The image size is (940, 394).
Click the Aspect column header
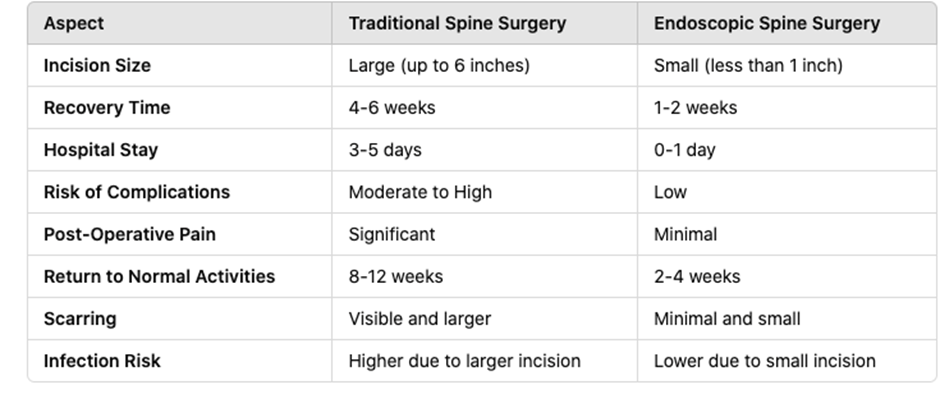coord(73,23)
